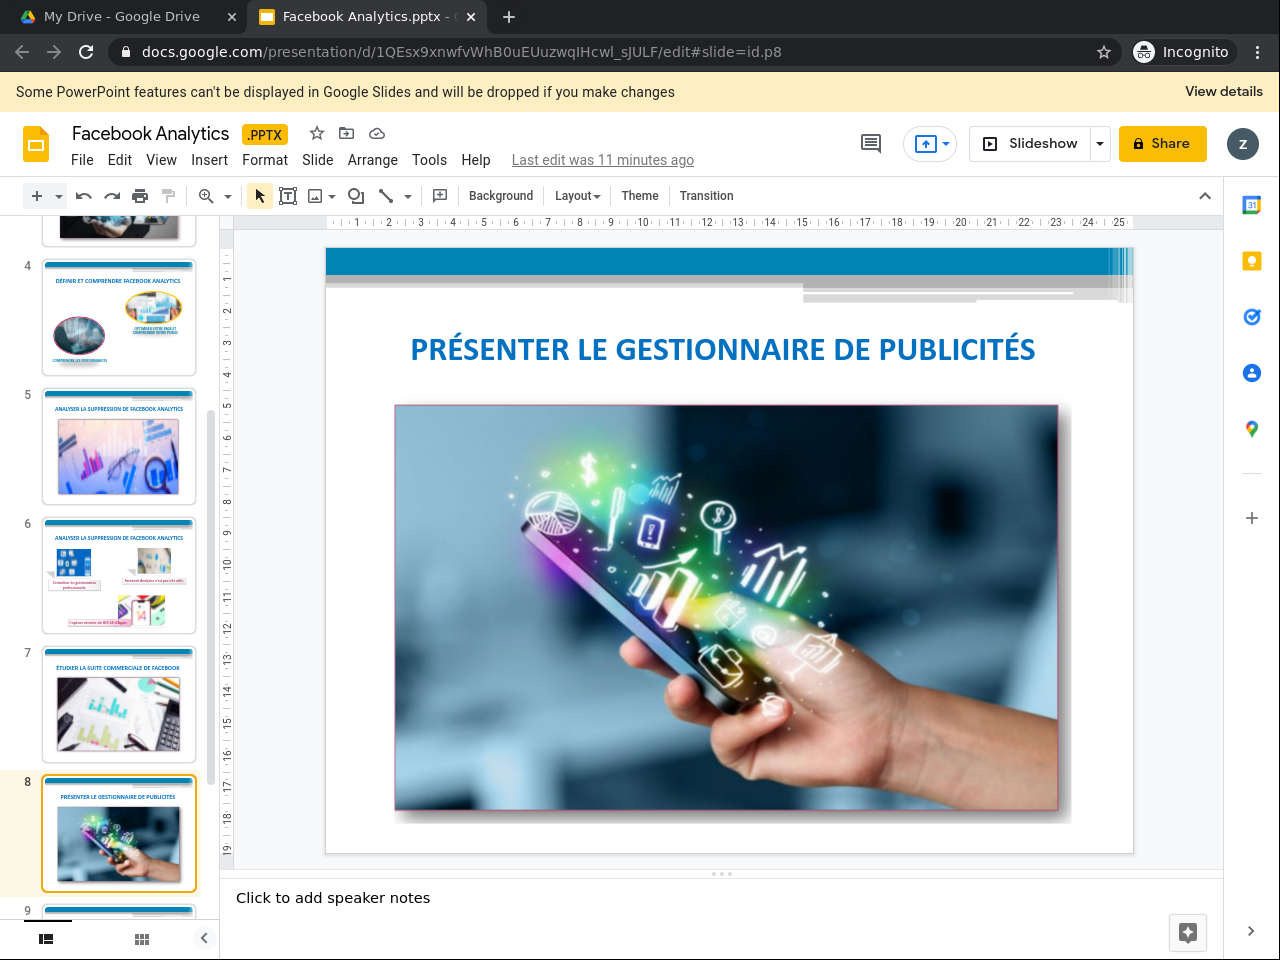1280x960 pixels.
Task: Click the Theme button
Action: [640, 196]
